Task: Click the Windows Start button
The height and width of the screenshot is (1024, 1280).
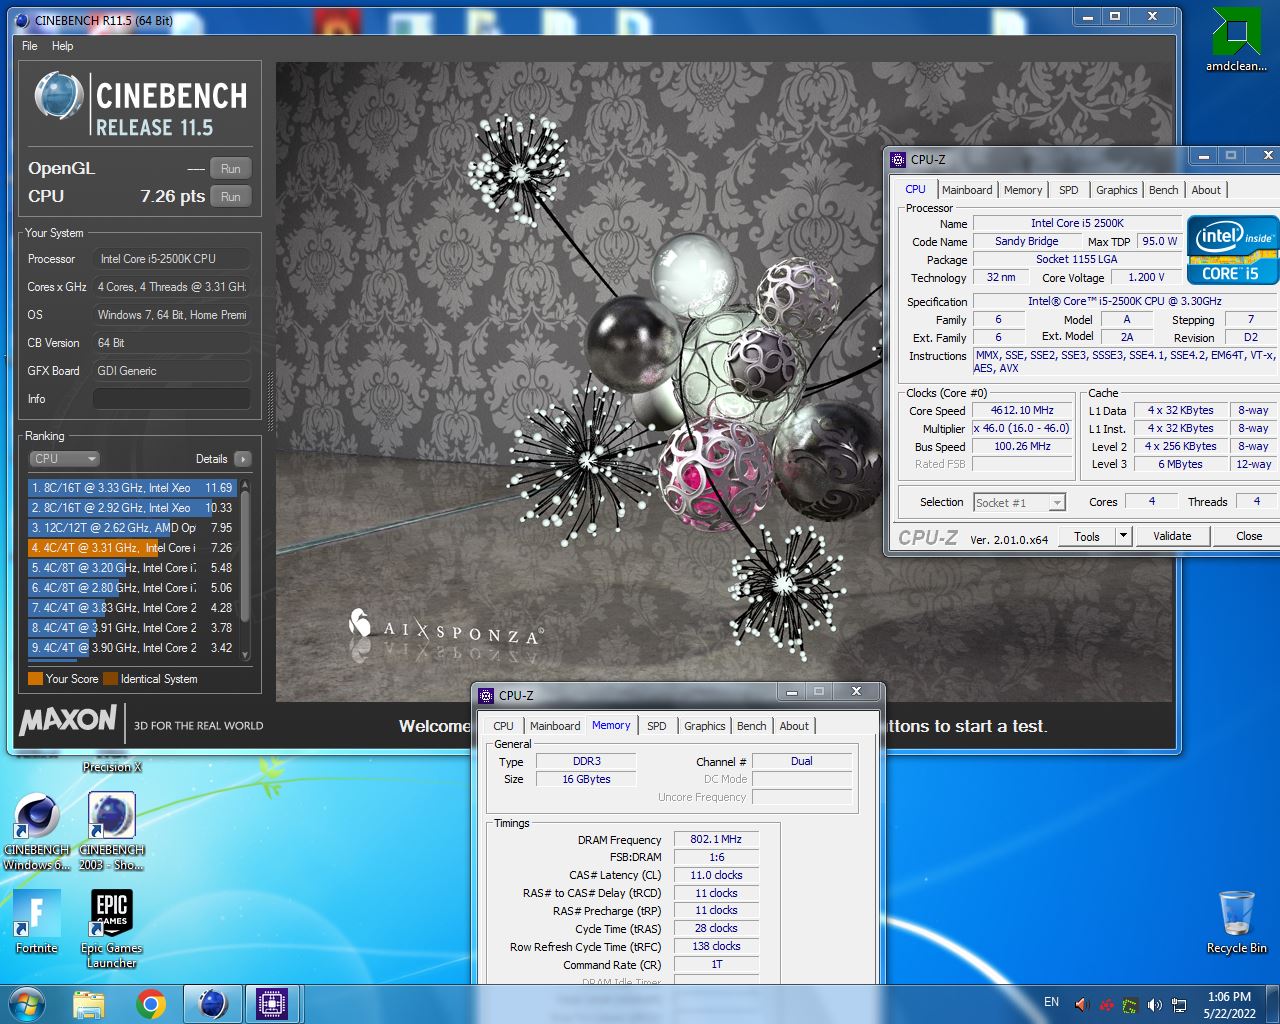Action: 27,1003
